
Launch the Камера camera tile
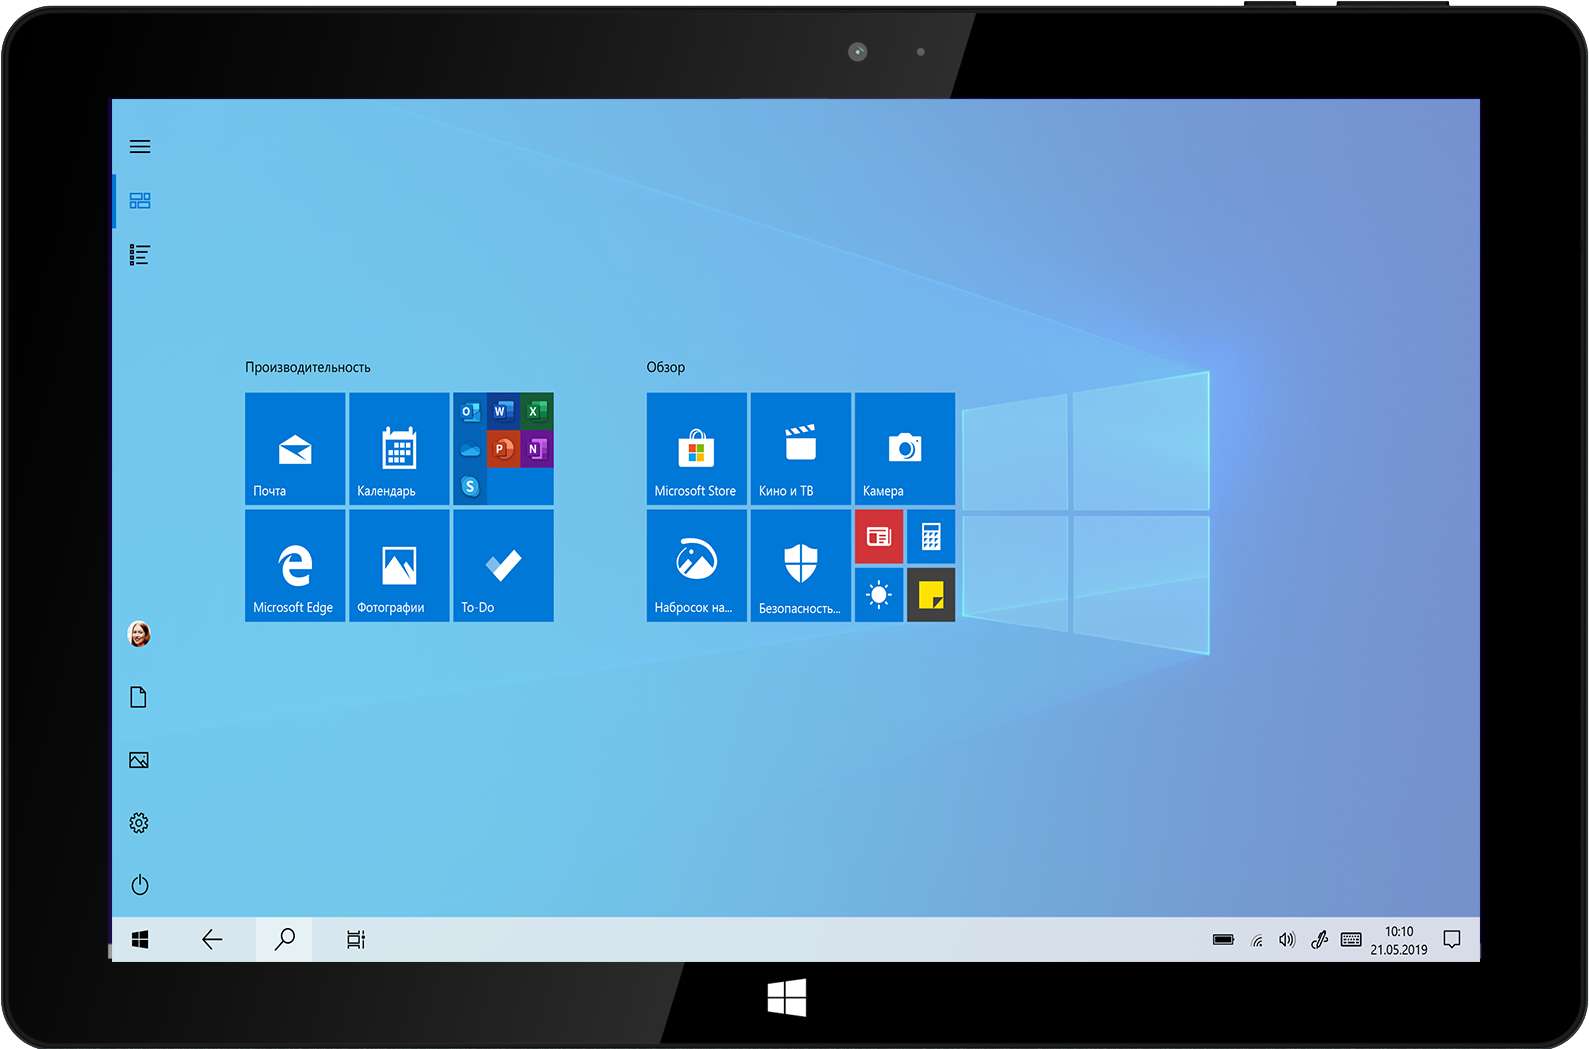pos(904,449)
